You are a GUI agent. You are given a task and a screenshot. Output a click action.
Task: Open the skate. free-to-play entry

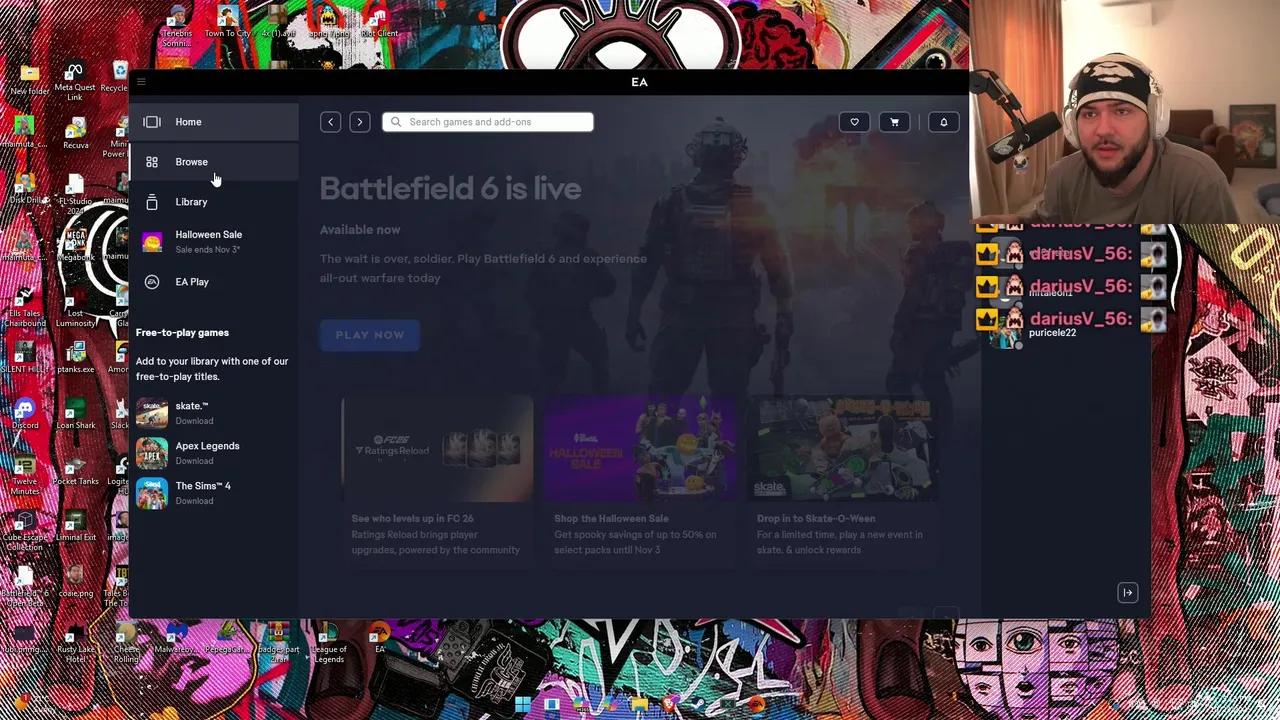coord(213,412)
